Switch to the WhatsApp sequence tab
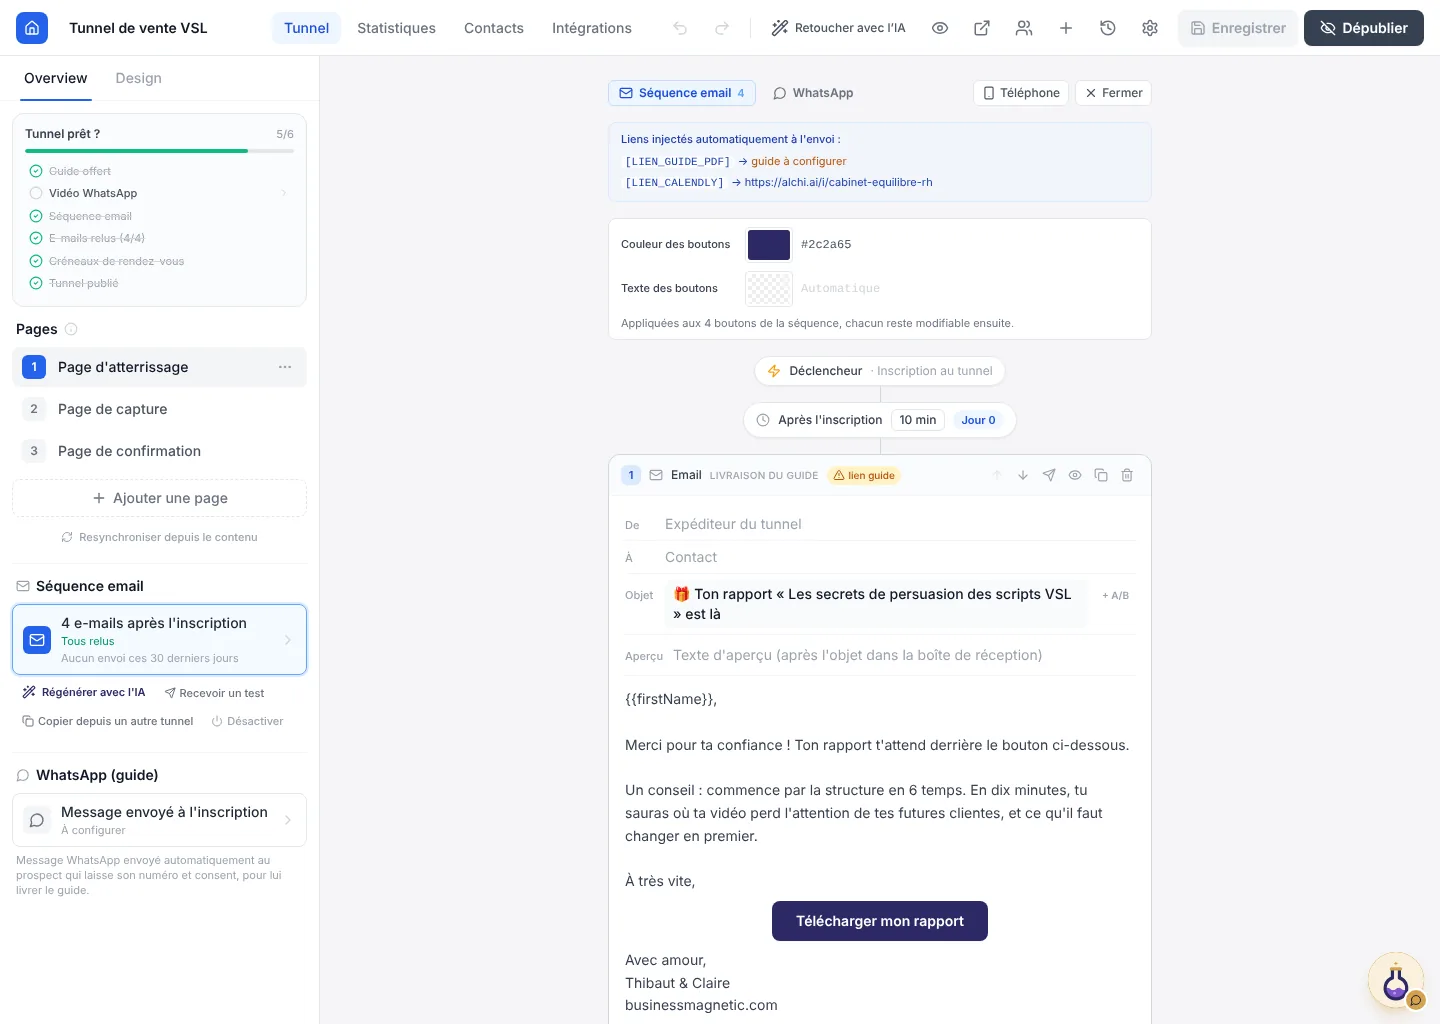Screen dimensions: 1440x1024 click(x=813, y=93)
